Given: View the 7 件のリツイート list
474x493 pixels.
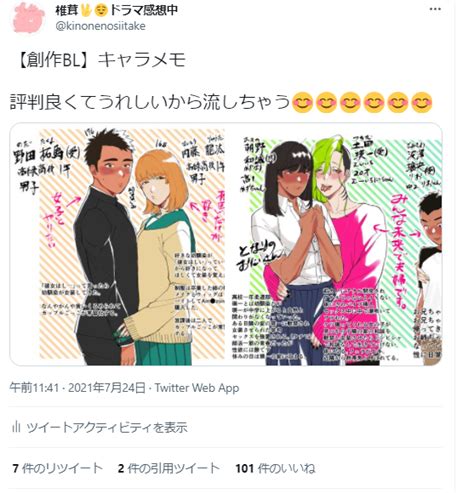Looking at the screenshot, I should pos(57,468).
